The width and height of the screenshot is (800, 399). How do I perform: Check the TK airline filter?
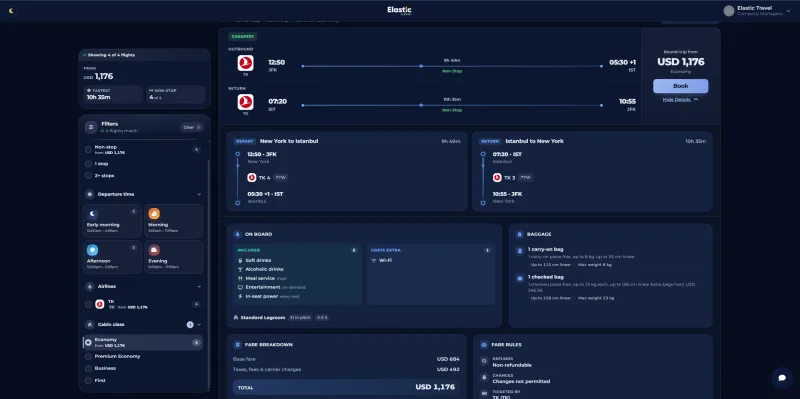click(88, 304)
